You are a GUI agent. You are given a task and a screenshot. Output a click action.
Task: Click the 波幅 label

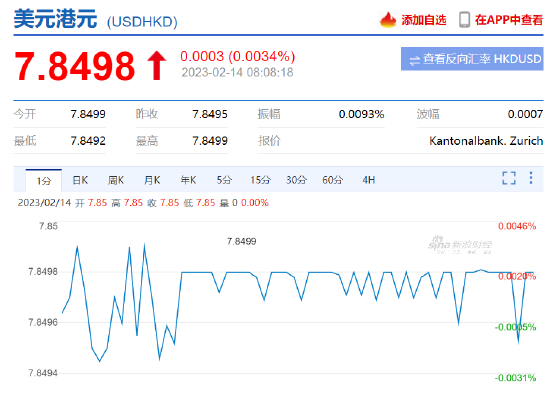(x=428, y=114)
